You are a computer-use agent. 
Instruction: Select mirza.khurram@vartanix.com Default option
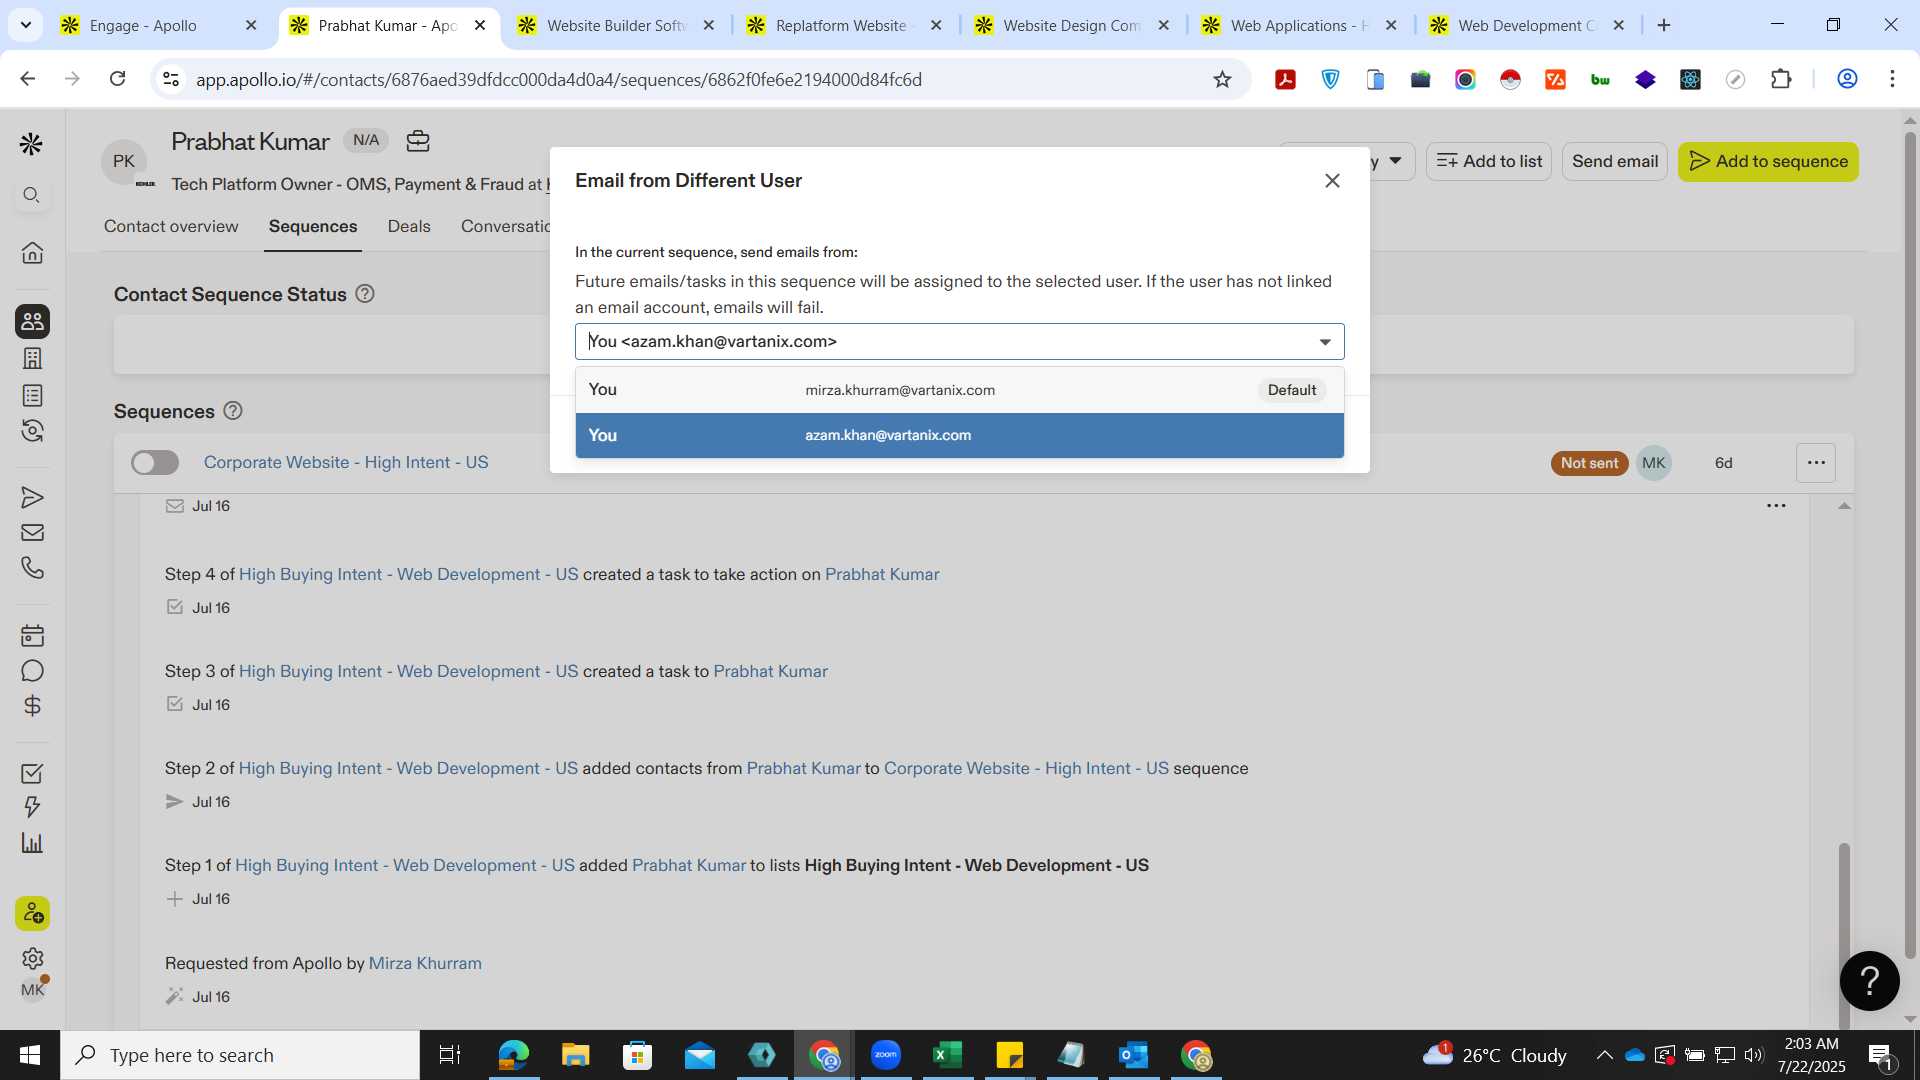click(959, 390)
